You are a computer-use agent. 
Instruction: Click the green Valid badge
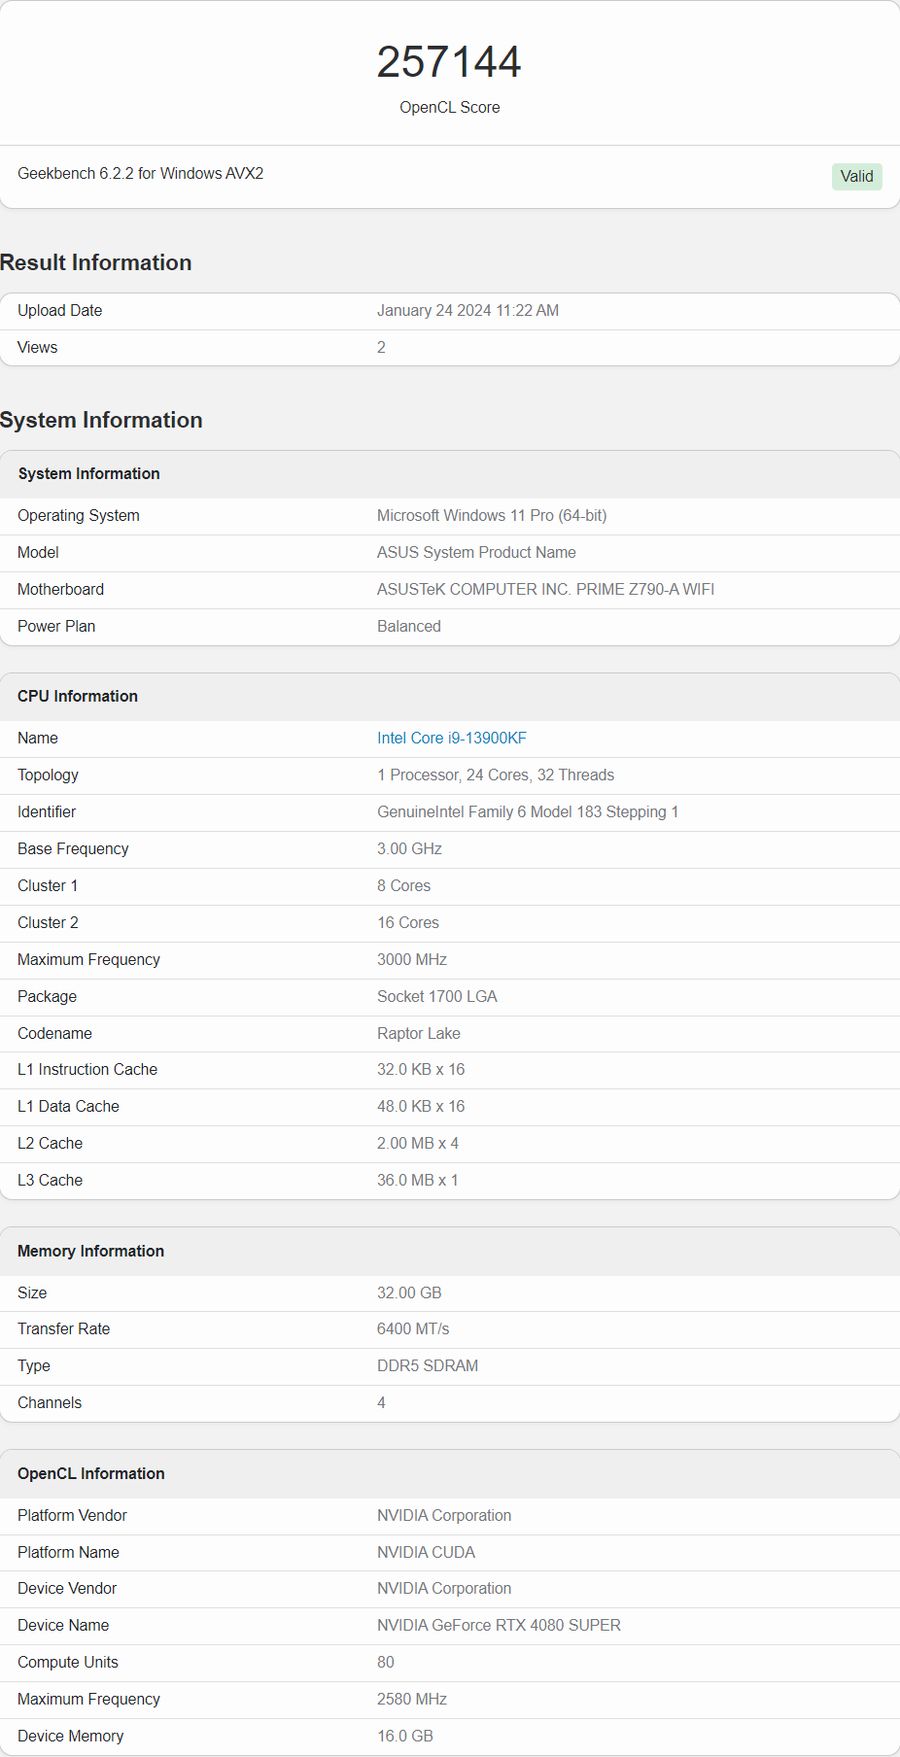coord(856,176)
